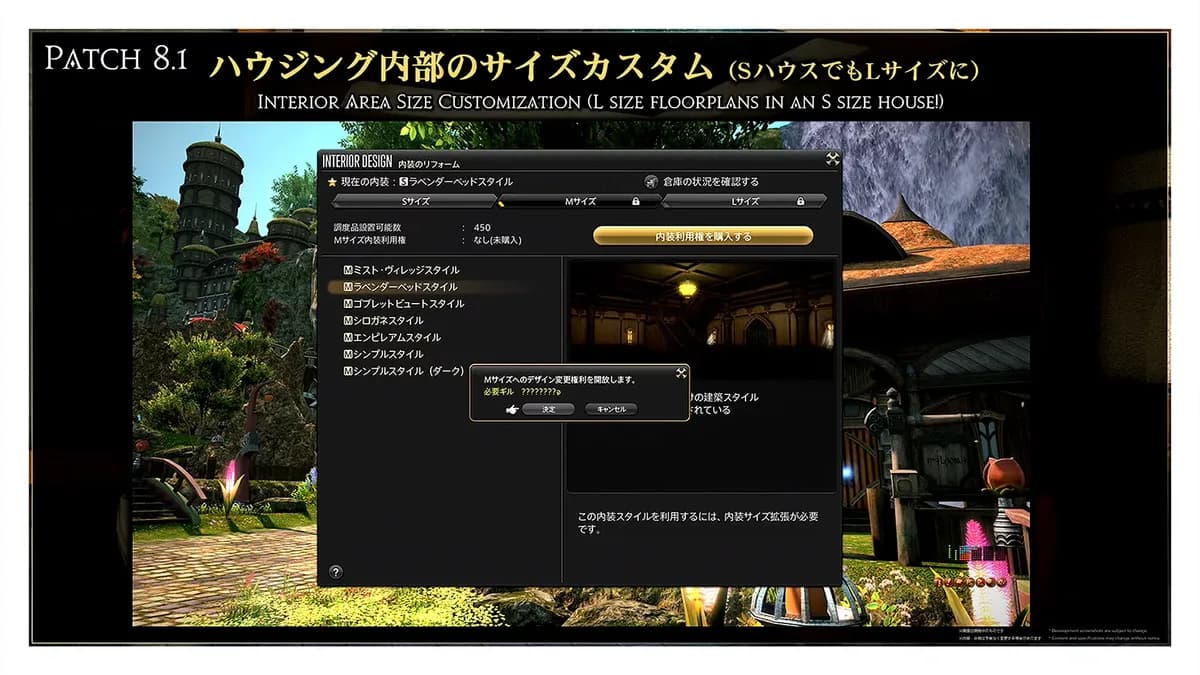Select エンピレアムスタイル in the list
Image resolution: width=1200 pixels, height=675 pixels.
(x=391, y=338)
